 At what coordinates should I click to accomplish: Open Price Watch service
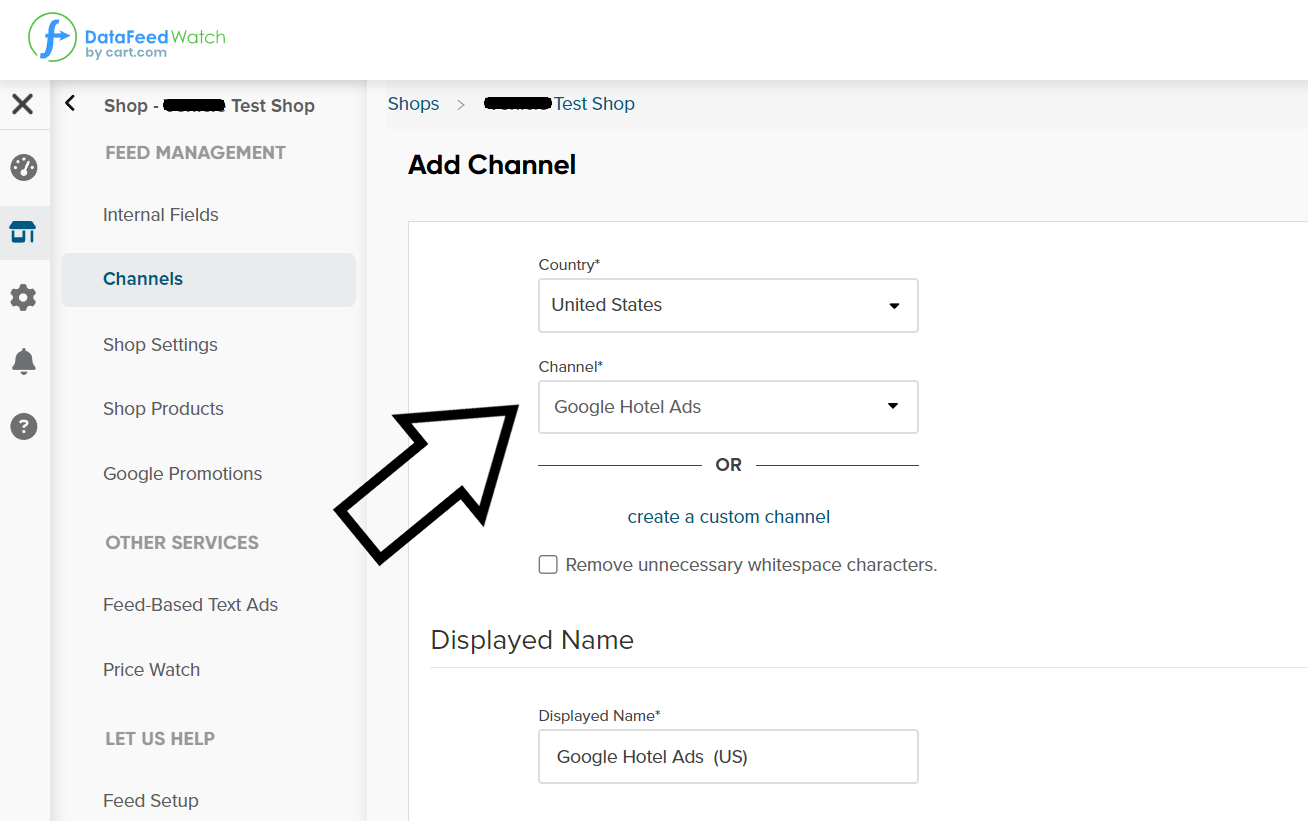tap(151, 670)
